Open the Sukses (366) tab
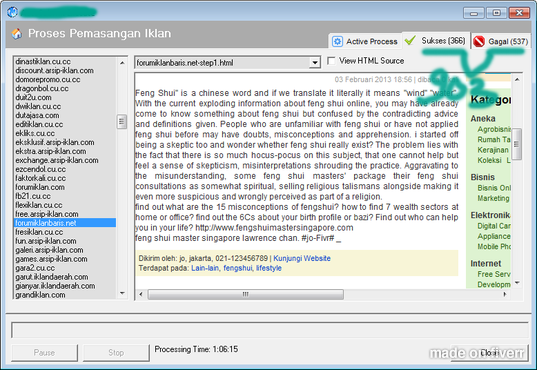 point(436,40)
